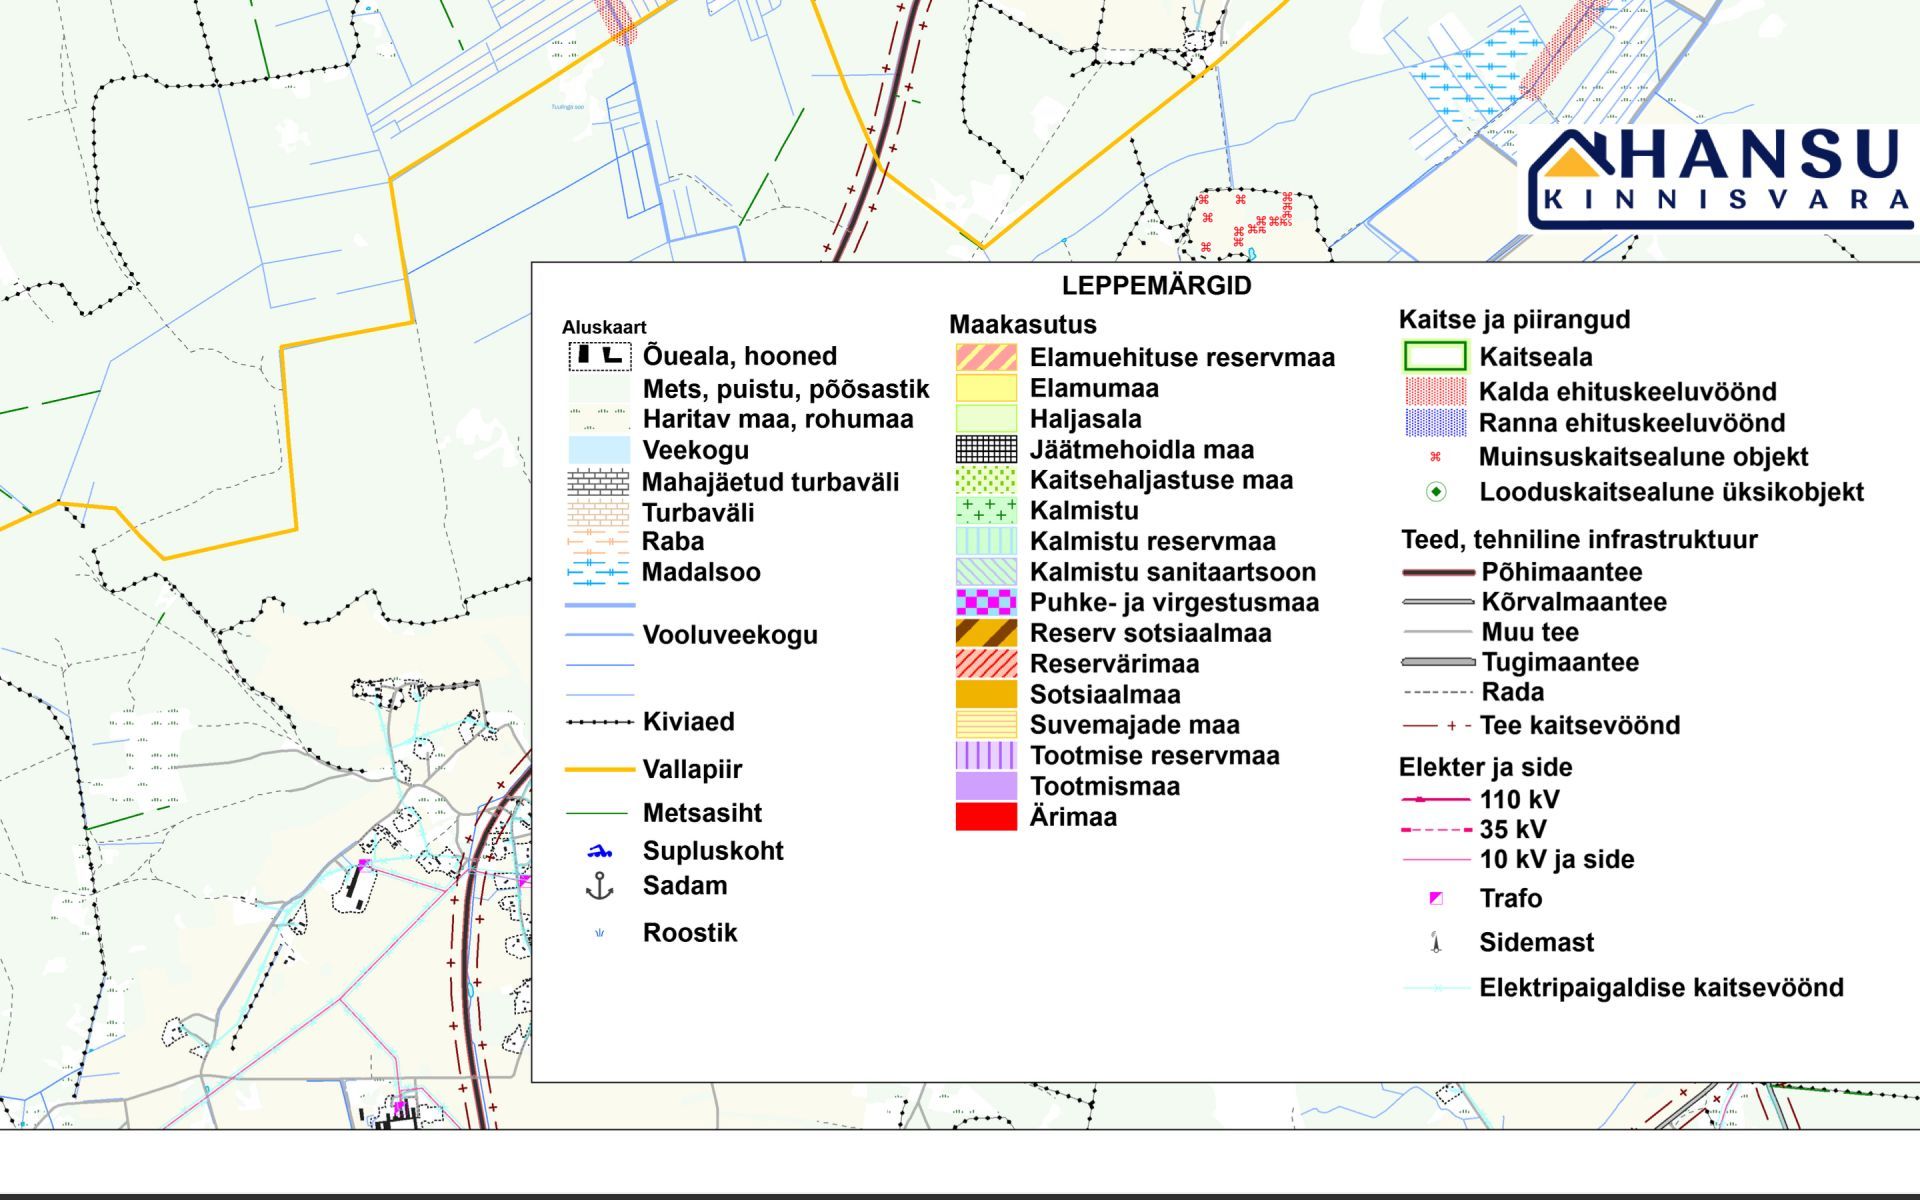Click the Muinsuskaitsealune objekt red symbol
Image resolution: width=1920 pixels, height=1200 pixels.
pyautogui.click(x=1436, y=457)
